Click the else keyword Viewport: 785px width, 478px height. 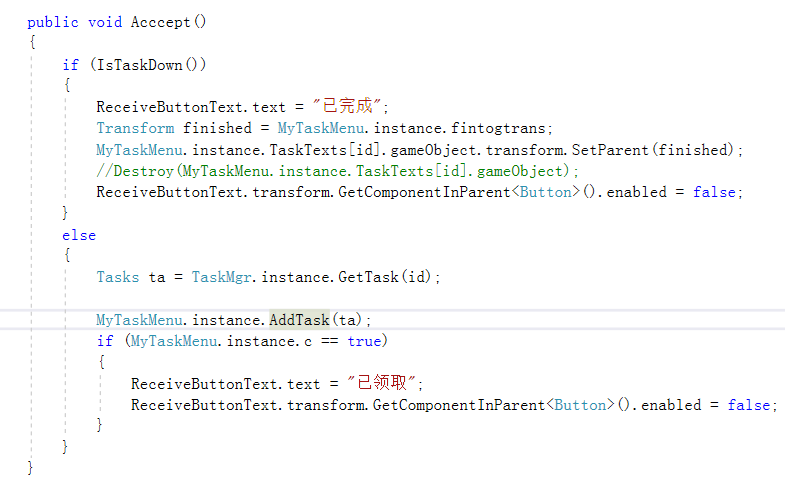click(79, 235)
